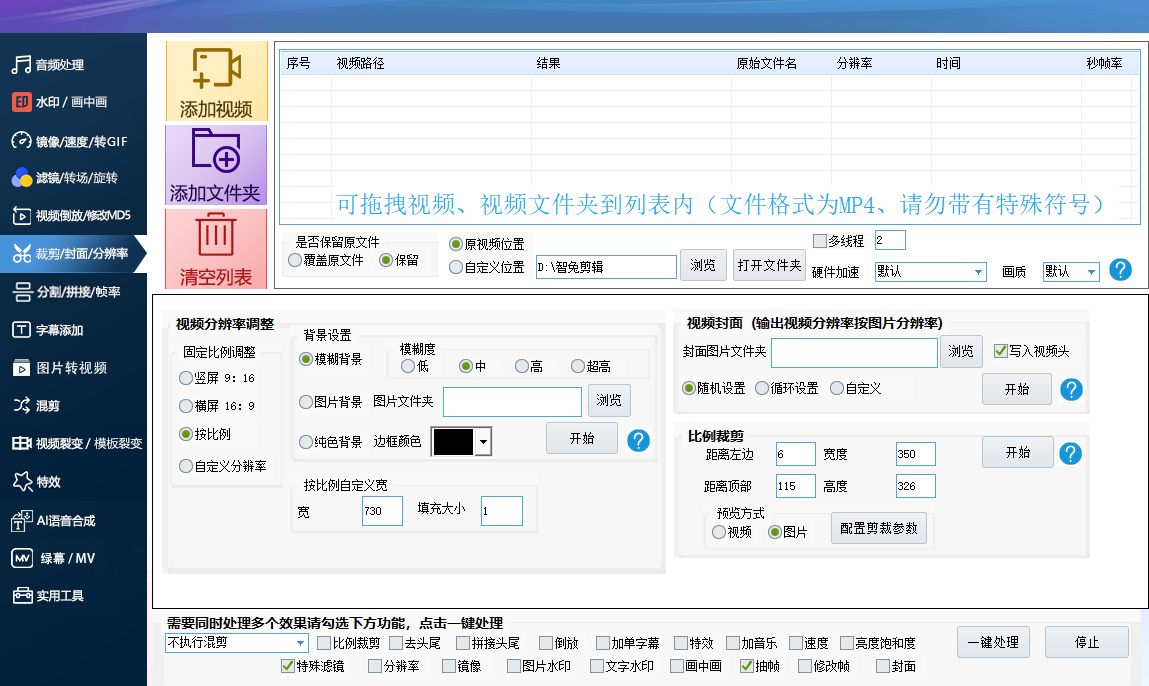
Task: Click the Add Folder (添加文件夹) icon
Action: click(x=216, y=152)
